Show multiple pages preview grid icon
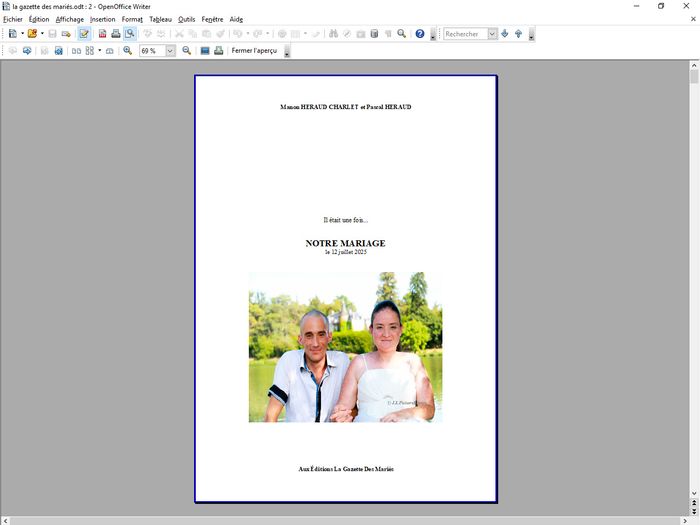 (90, 50)
